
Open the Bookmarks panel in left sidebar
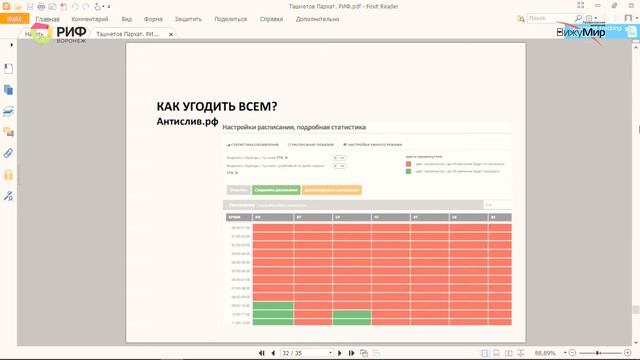click(9, 69)
